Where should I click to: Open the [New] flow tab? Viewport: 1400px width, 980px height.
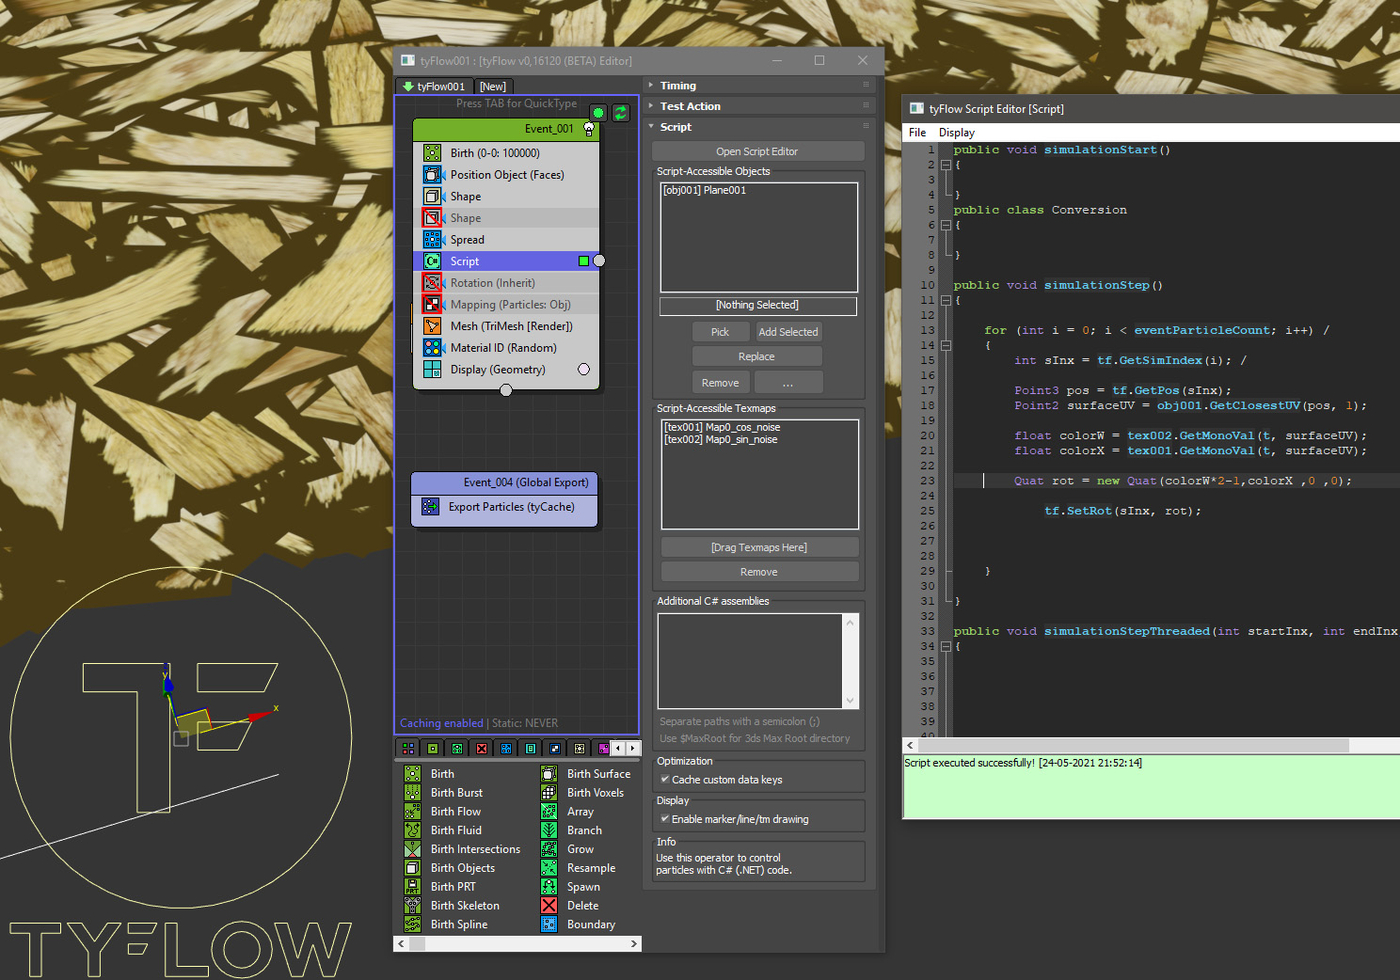pyautogui.click(x=493, y=87)
